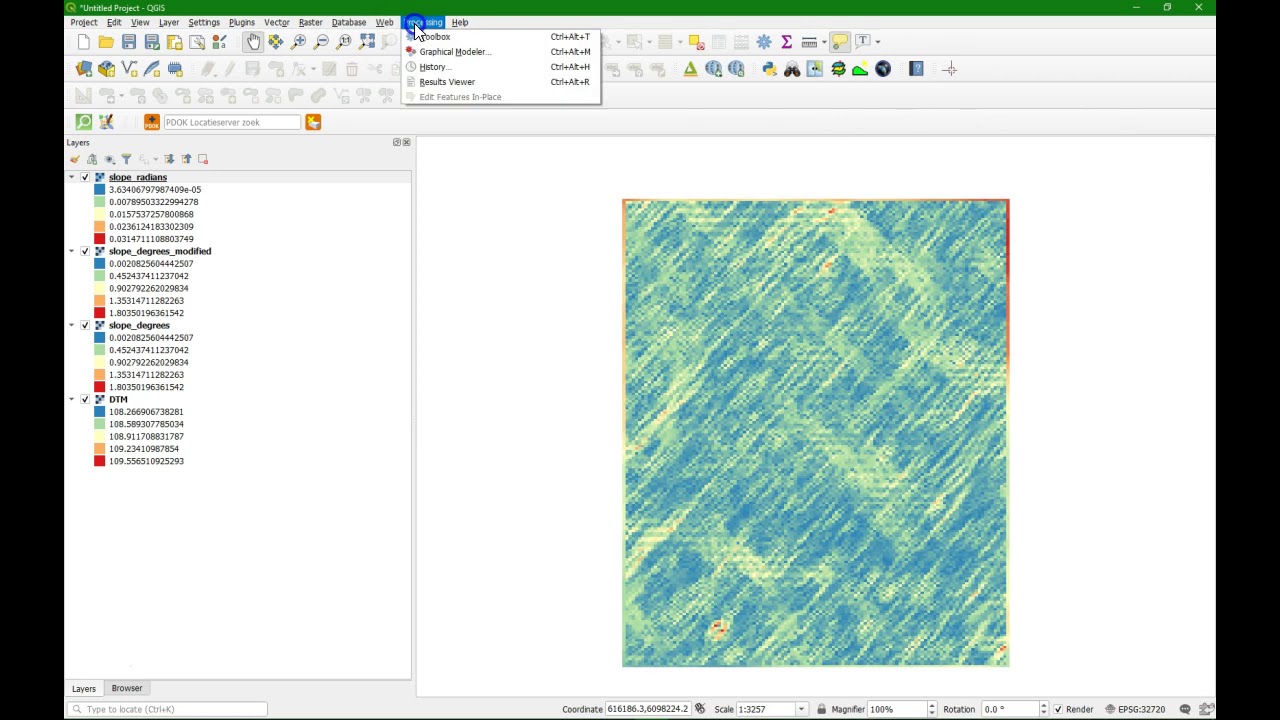Collapse the DTM layer legend
Image resolution: width=1280 pixels, height=720 pixels.
coord(72,399)
